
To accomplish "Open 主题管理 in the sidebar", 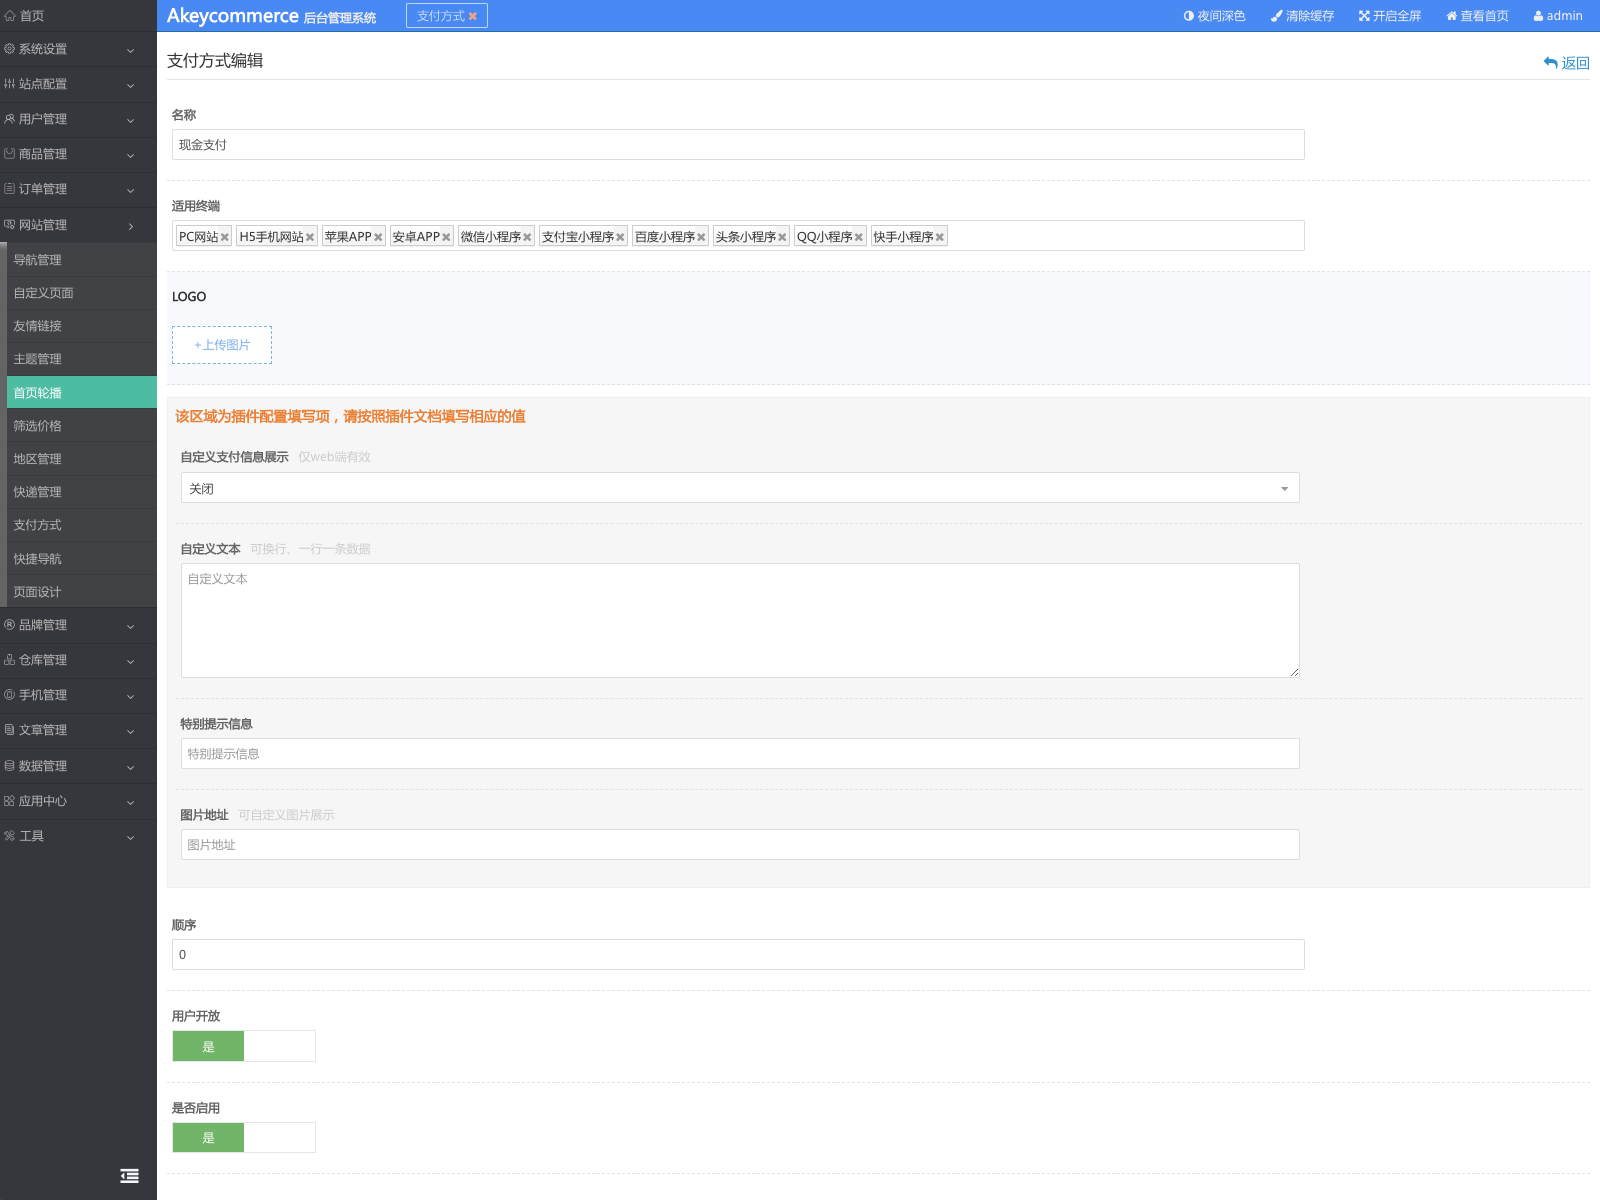I will (82, 359).
